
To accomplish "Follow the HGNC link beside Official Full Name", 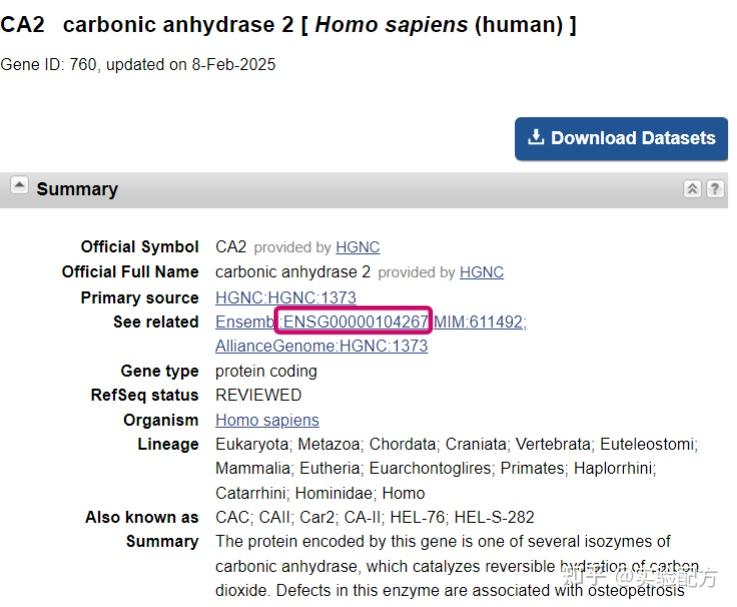I will [x=481, y=272].
